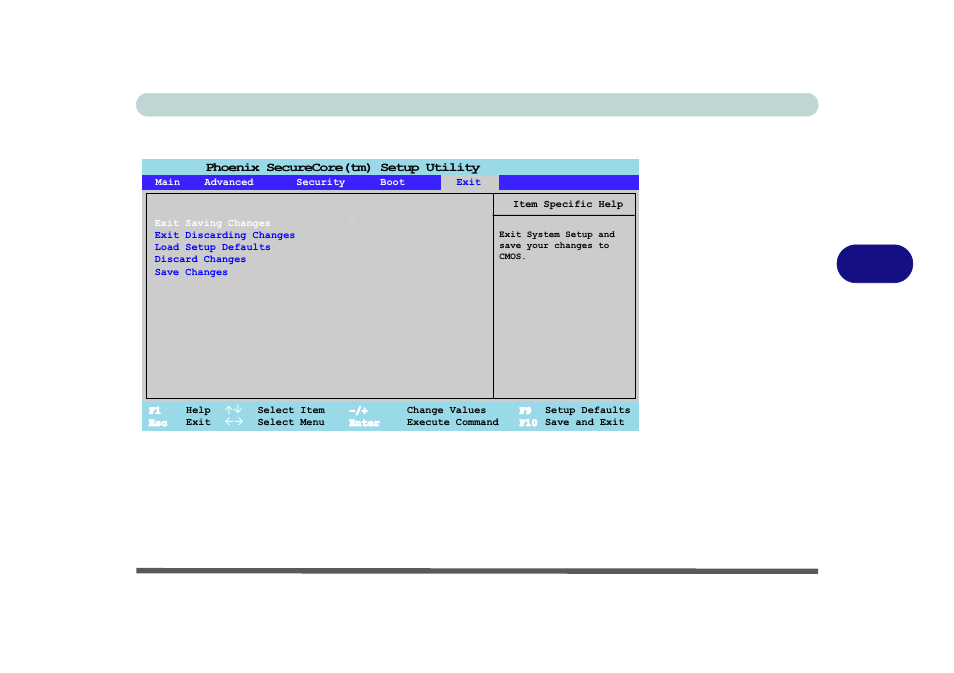This screenshot has height=673, width=954.
Task: Select Load Setup Defaults
Action: click(x=212, y=248)
